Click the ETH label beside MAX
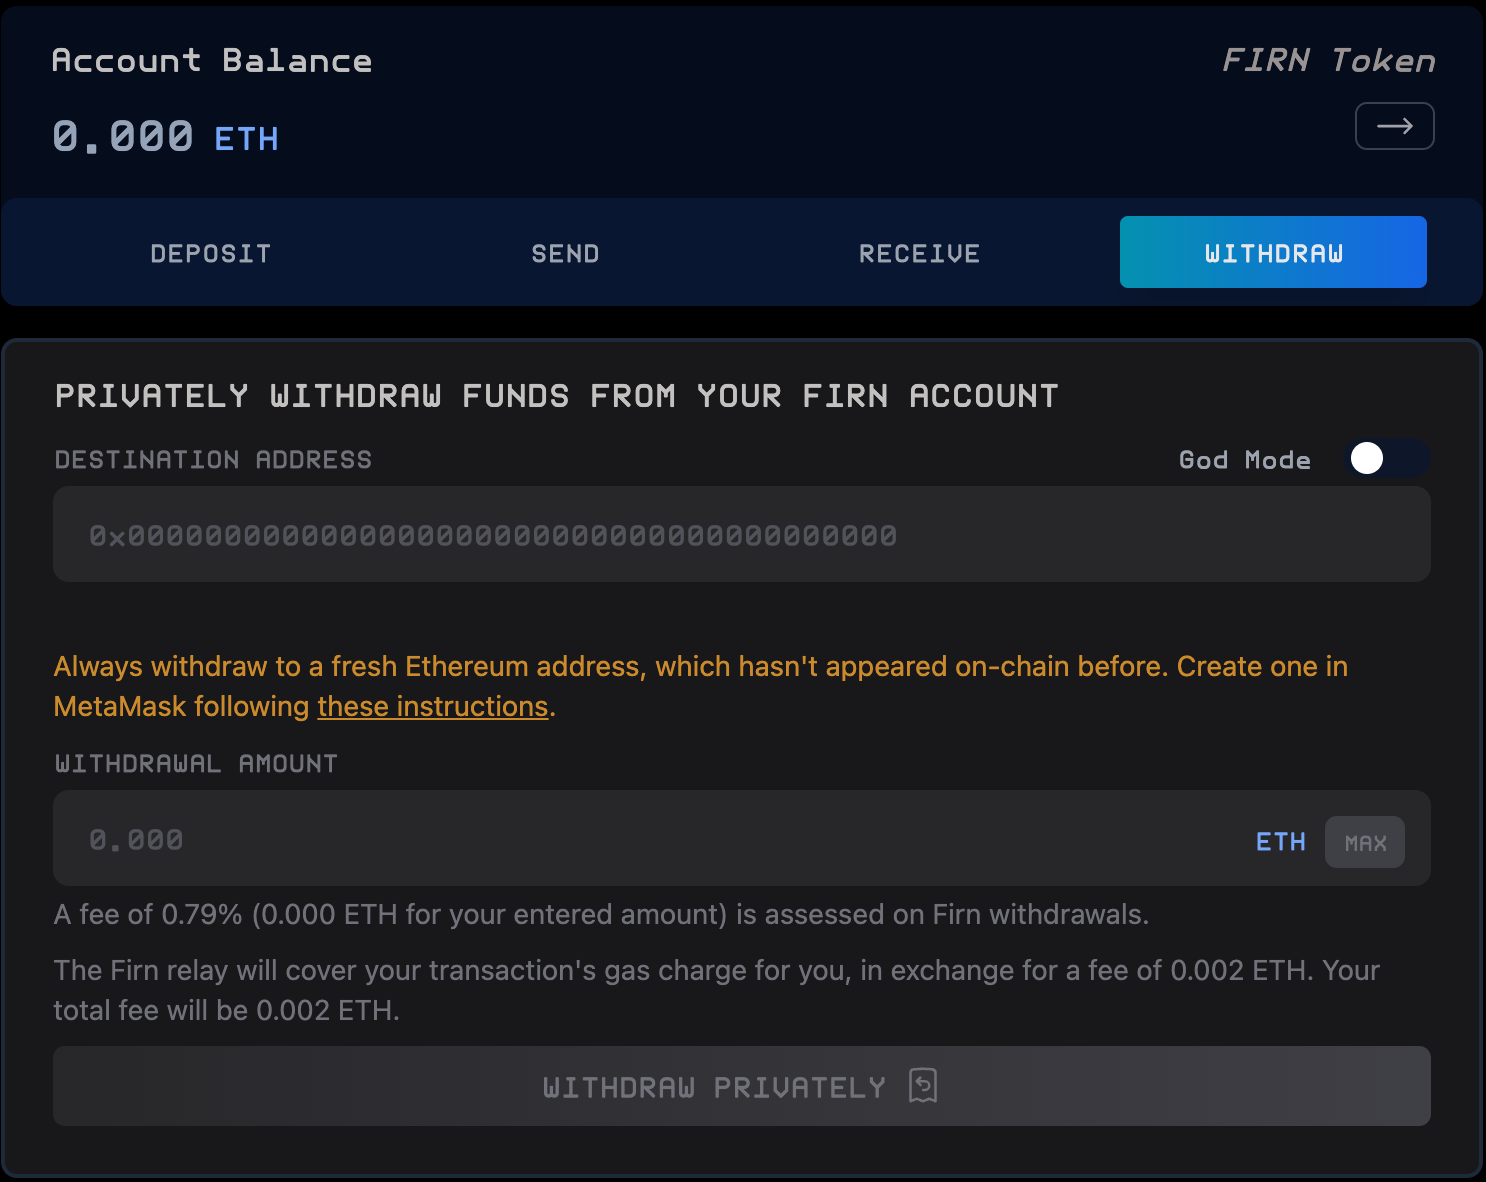 click(1280, 842)
